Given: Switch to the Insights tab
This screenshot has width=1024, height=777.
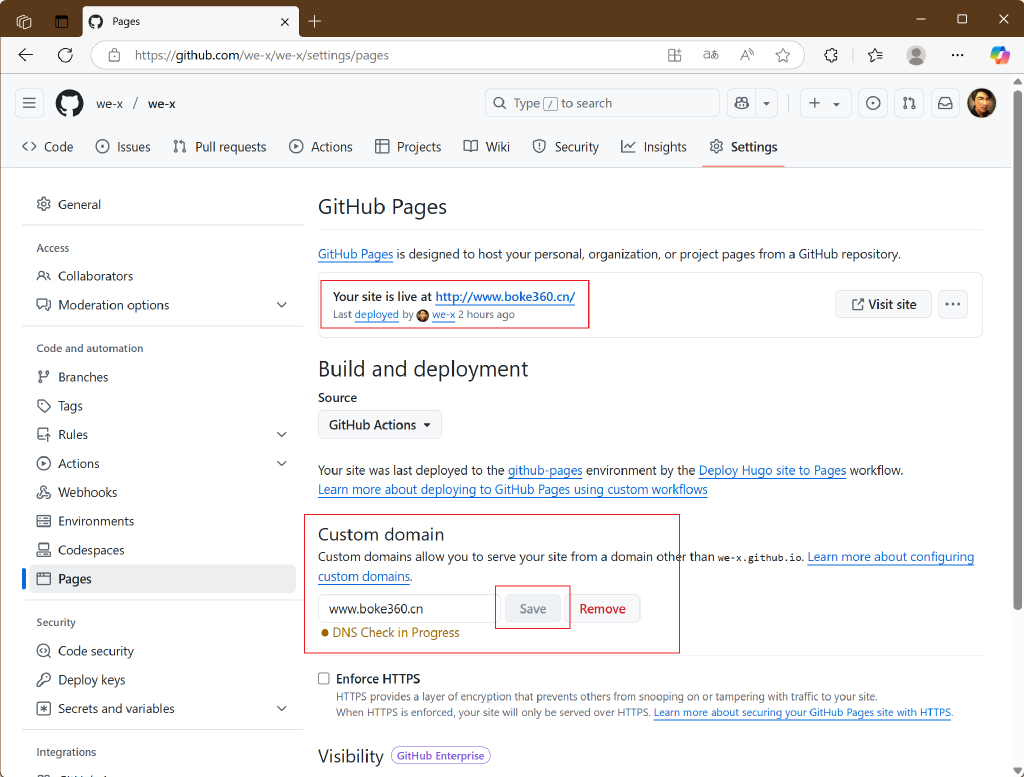Looking at the screenshot, I should coord(654,147).
